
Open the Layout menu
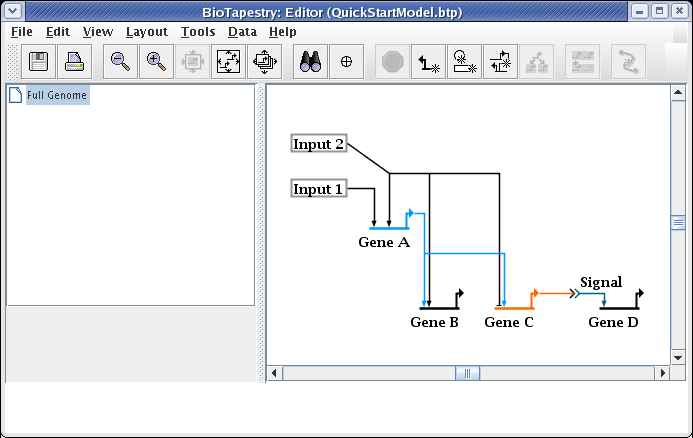[147, 31]
